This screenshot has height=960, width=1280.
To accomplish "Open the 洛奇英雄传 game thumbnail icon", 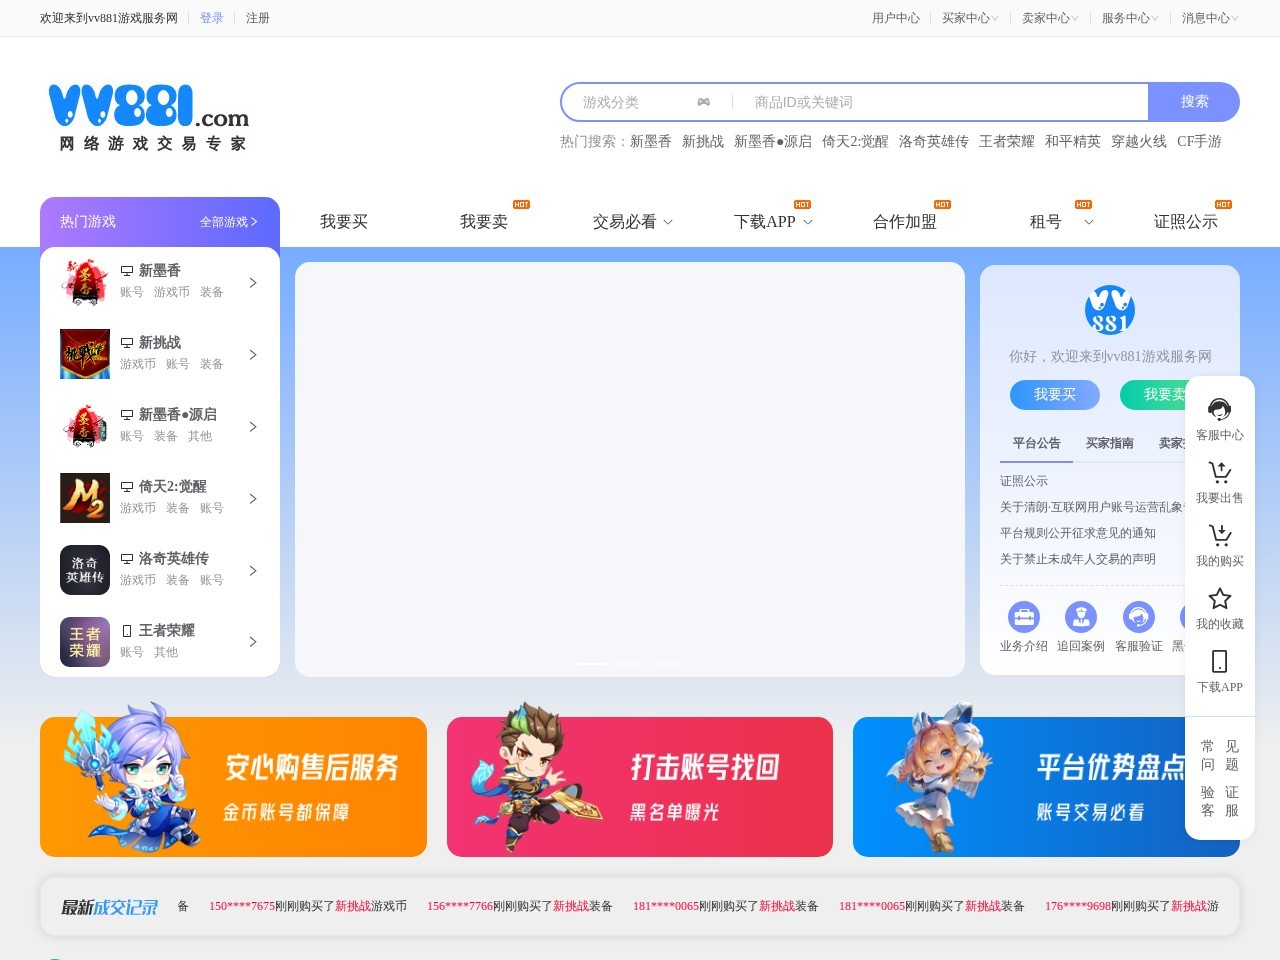I will point(85,570).
